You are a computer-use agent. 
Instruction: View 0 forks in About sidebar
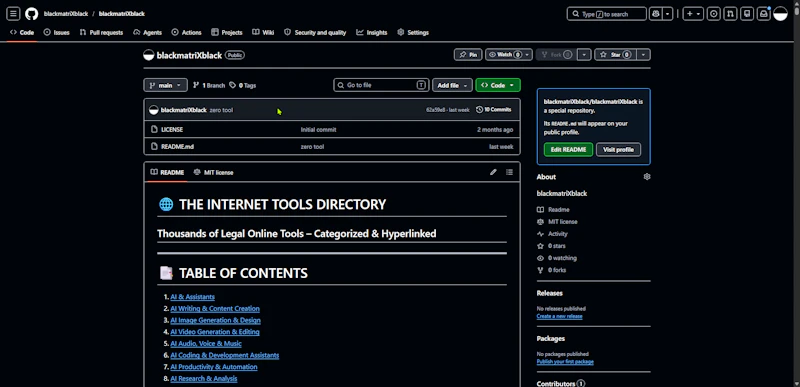(552, 270)
